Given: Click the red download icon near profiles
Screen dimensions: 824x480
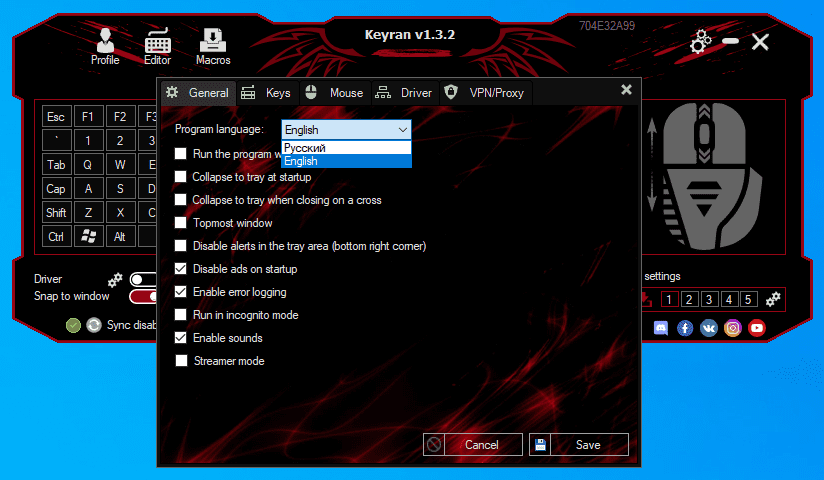Looking at the screenshot, I should [x=646, y=299].
